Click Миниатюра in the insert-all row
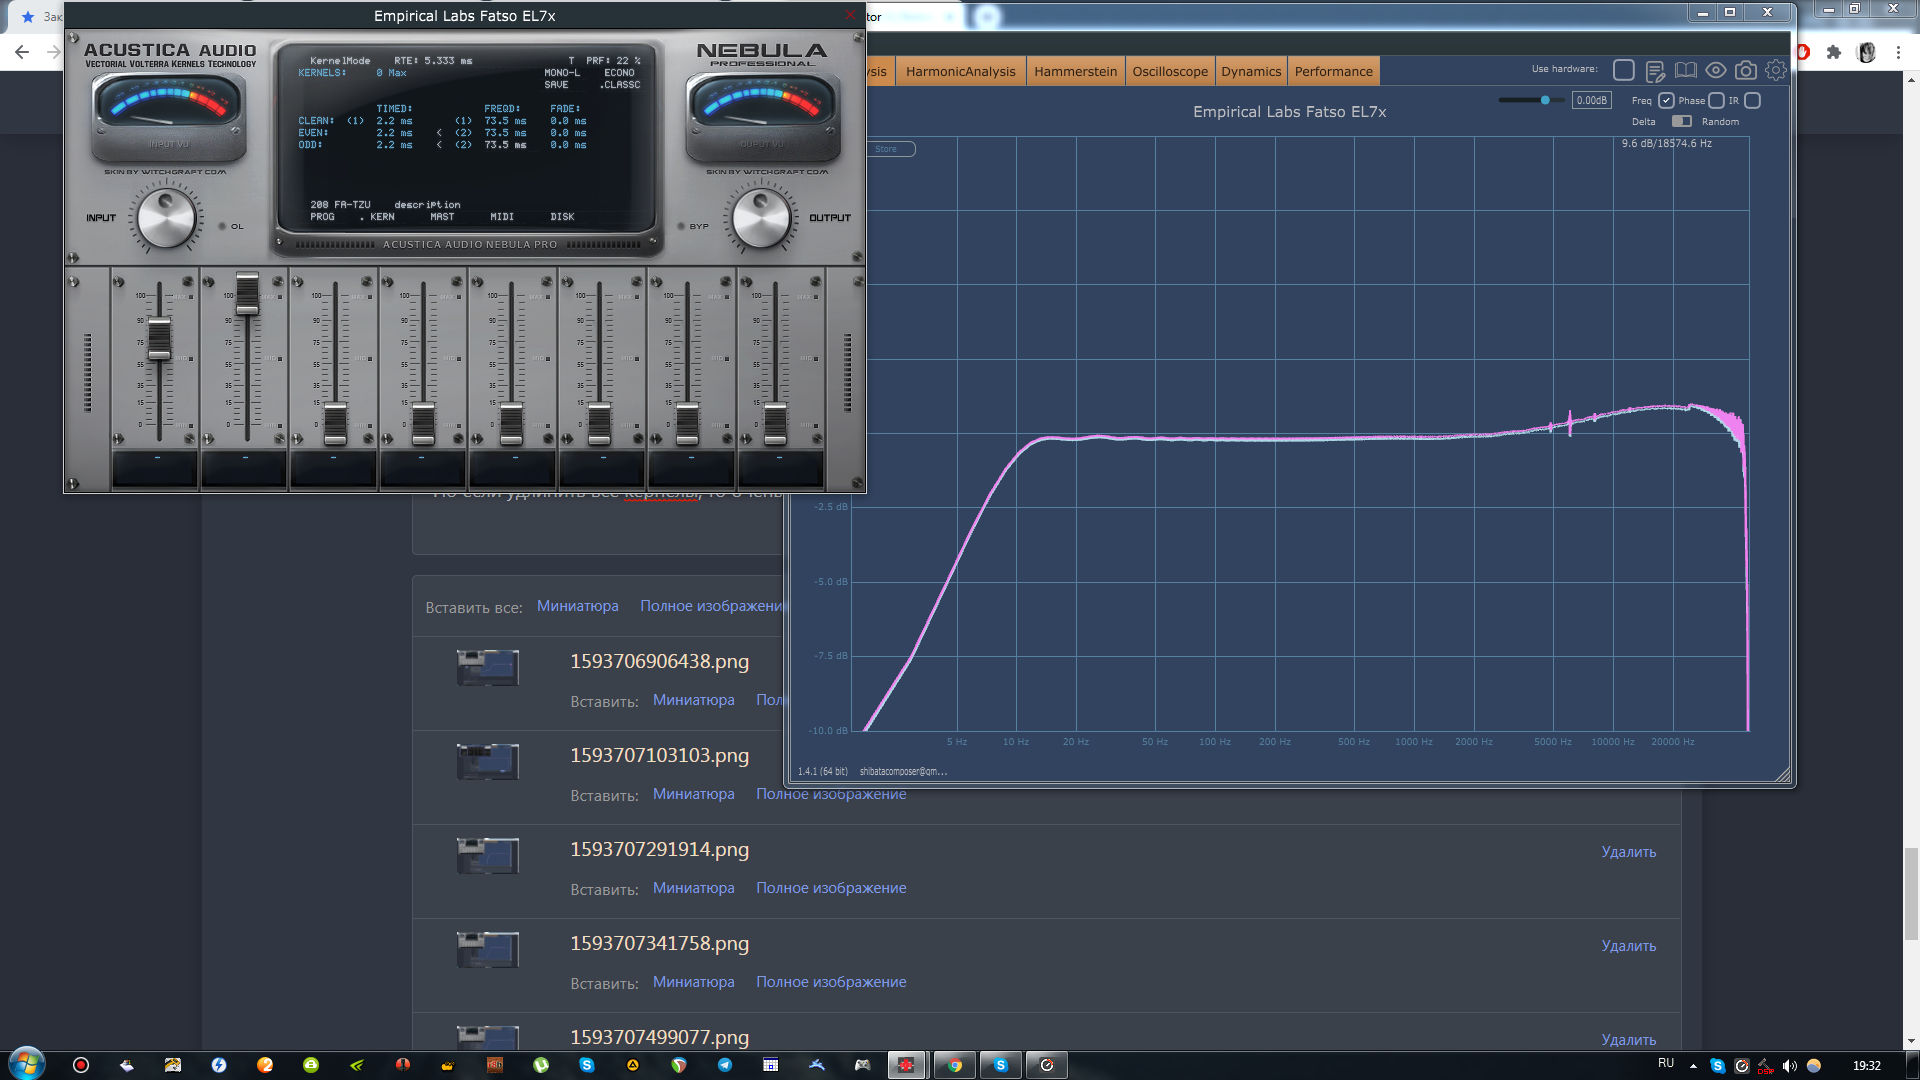Viewport: 1920px width, 1080px height. tap(577, 606)
